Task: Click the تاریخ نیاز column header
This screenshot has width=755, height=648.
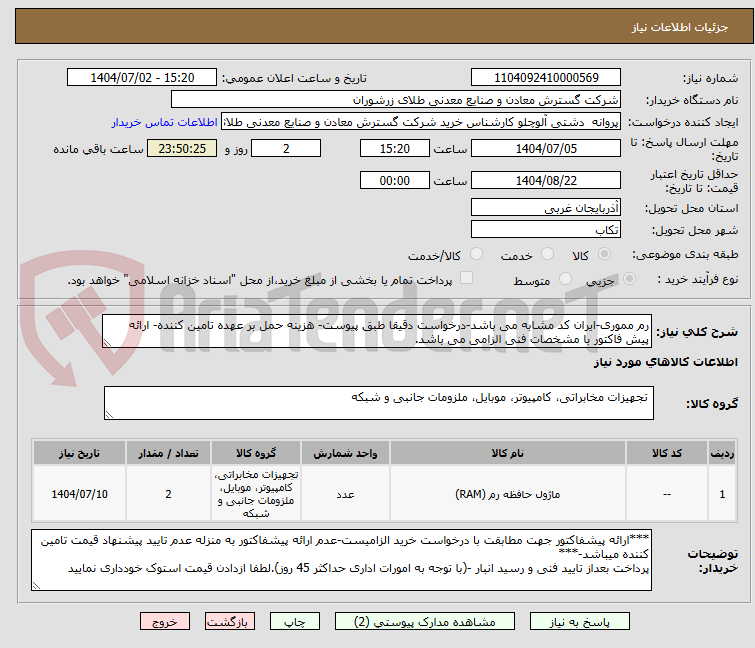Action: coord(79,453)
